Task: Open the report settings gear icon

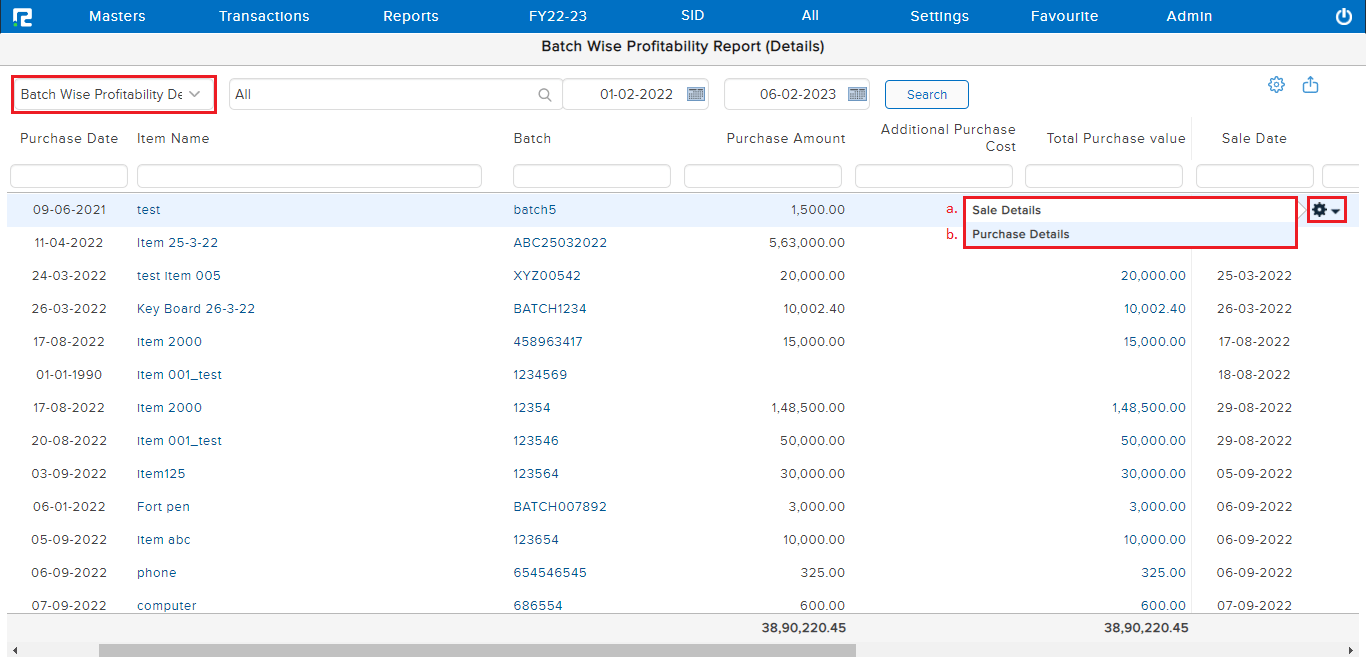Action: click(x=1276, y=85)
